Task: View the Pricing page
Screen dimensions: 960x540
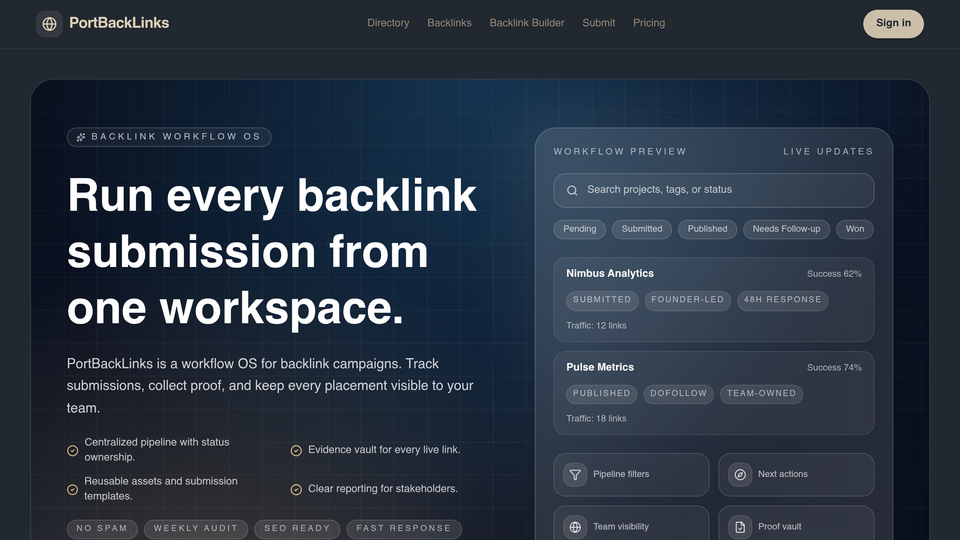Action: pyautogui.click(x=649, y=23)
